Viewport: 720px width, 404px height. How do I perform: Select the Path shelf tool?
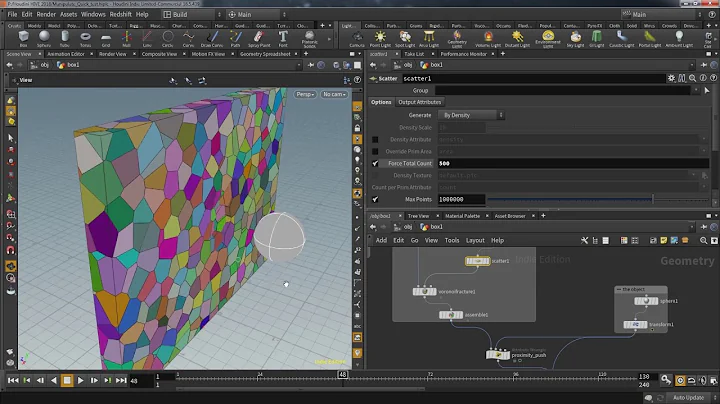pyautogui.click(x=235, y=38)
